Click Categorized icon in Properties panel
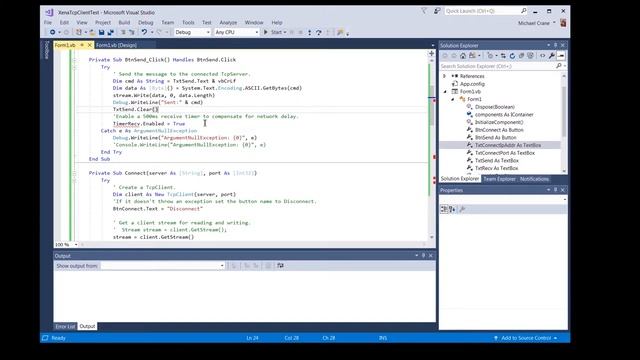Image resolution: width=640 pixels, height=360 pixels. pyautogui.click(x=444, y=209)
